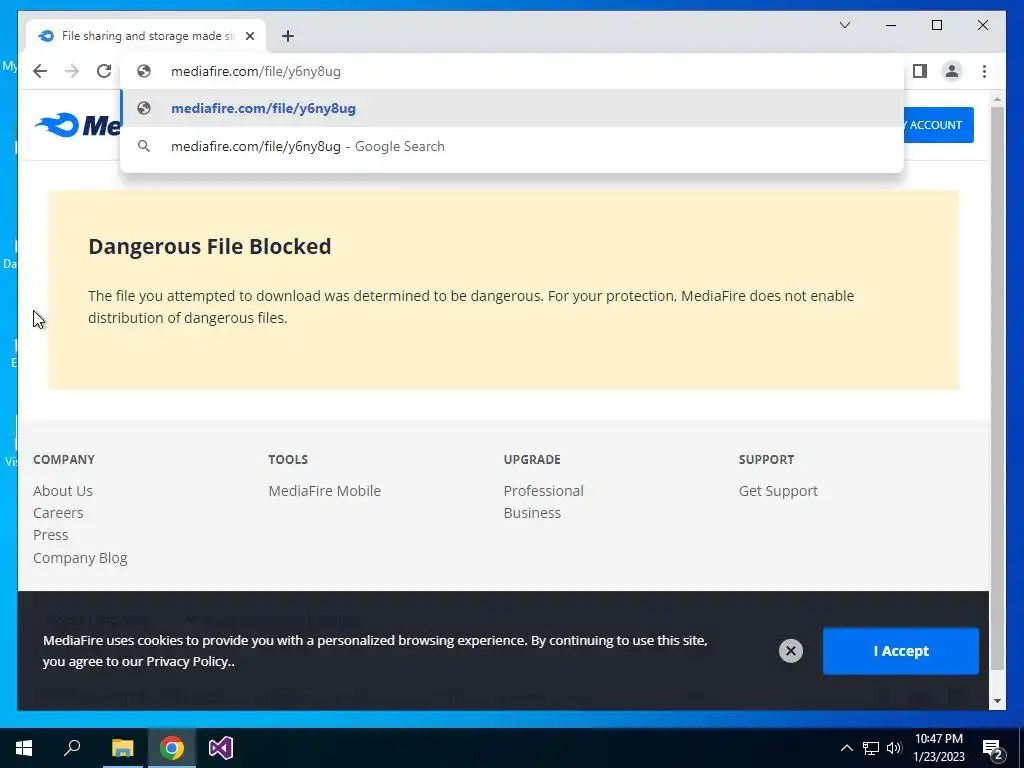The height and width of the screenshot is (768, 1024).
Task: Open the MediaFire Mobile link
Action: click(x=325, y=490)
